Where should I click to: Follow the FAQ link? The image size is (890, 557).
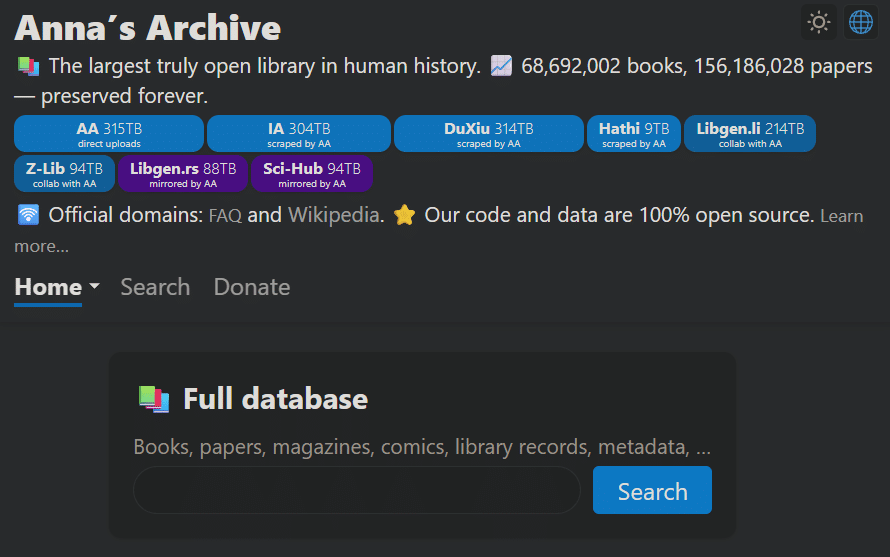pos(225,216)
